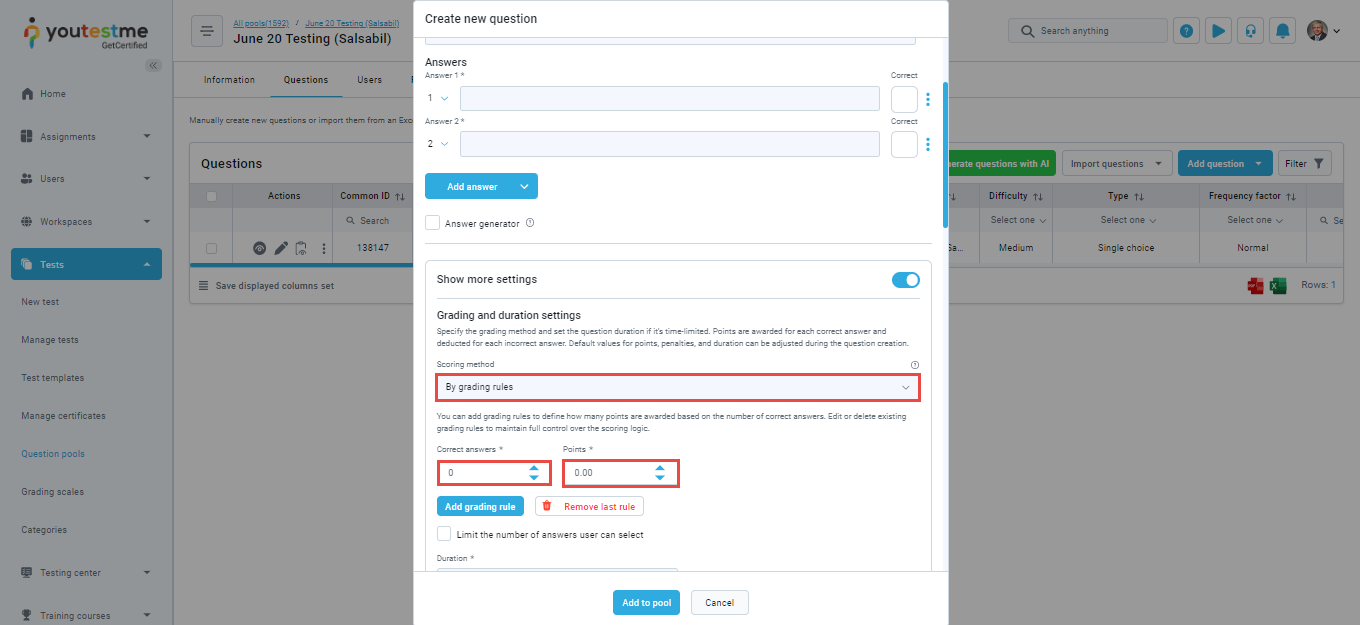
Task: Mark Answer 1 as correct
Action: click(x=904, y=99)
